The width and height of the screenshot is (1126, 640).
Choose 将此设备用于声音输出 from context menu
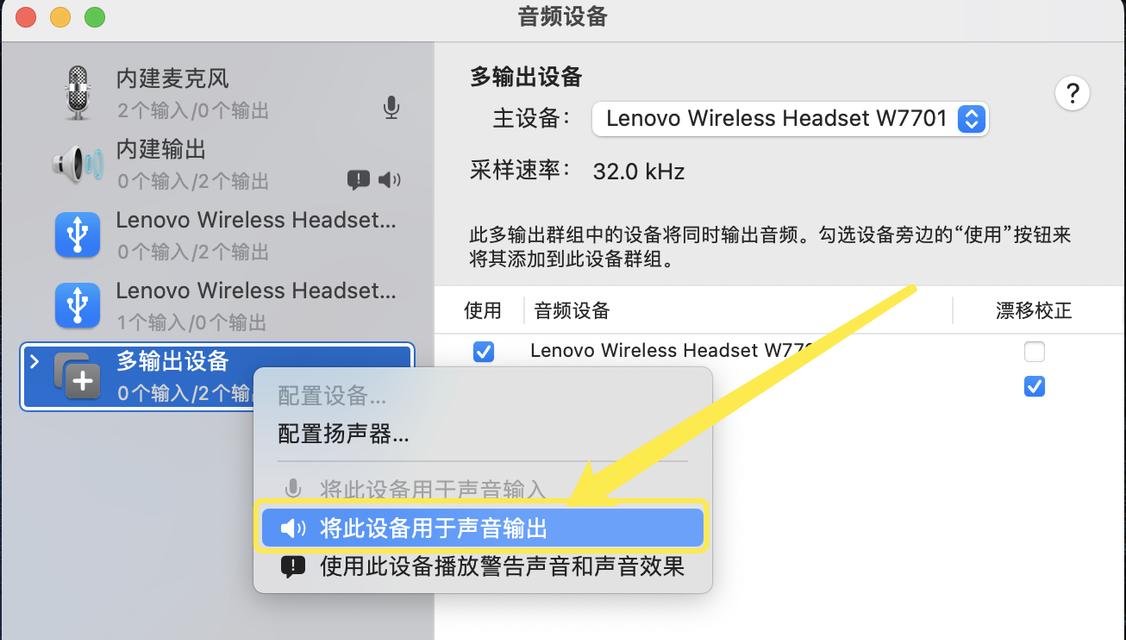tap(482, 528)
